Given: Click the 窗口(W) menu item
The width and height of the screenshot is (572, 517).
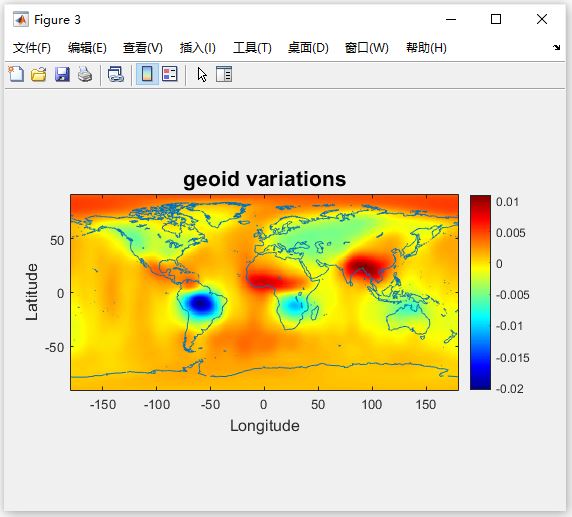Looking at the screenshot, I should point(367,48).
